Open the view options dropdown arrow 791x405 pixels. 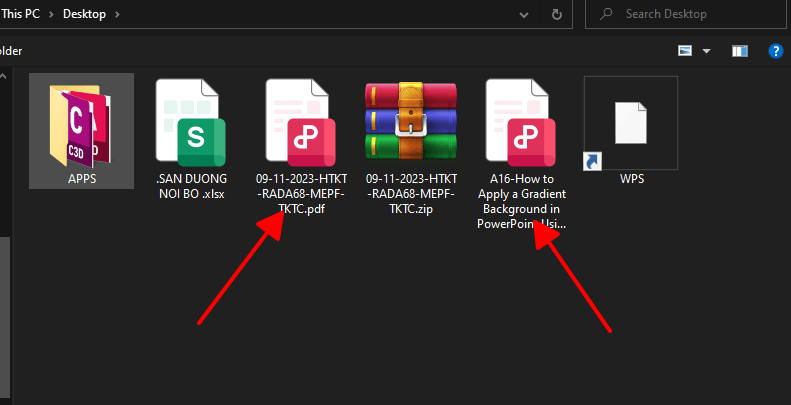tap(706, 51)
